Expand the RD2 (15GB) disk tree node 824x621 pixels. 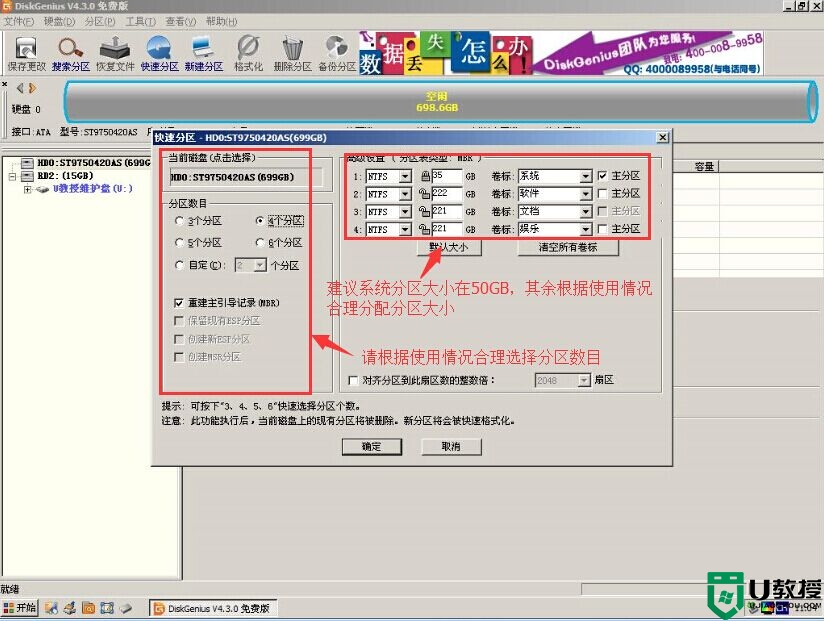coord(12,175)
